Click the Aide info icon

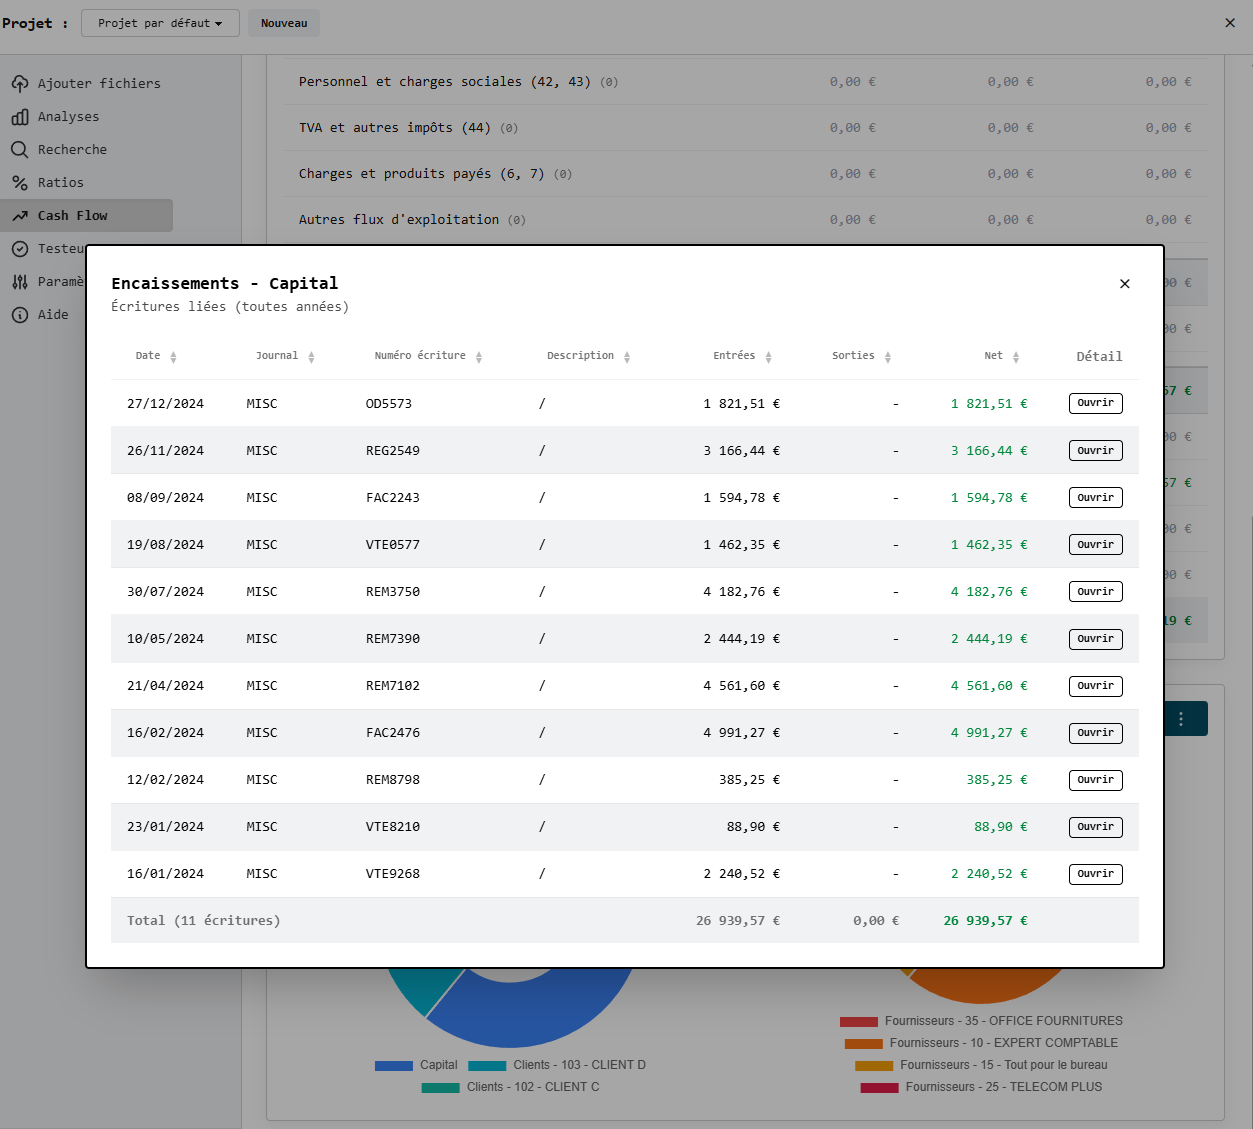20,315
